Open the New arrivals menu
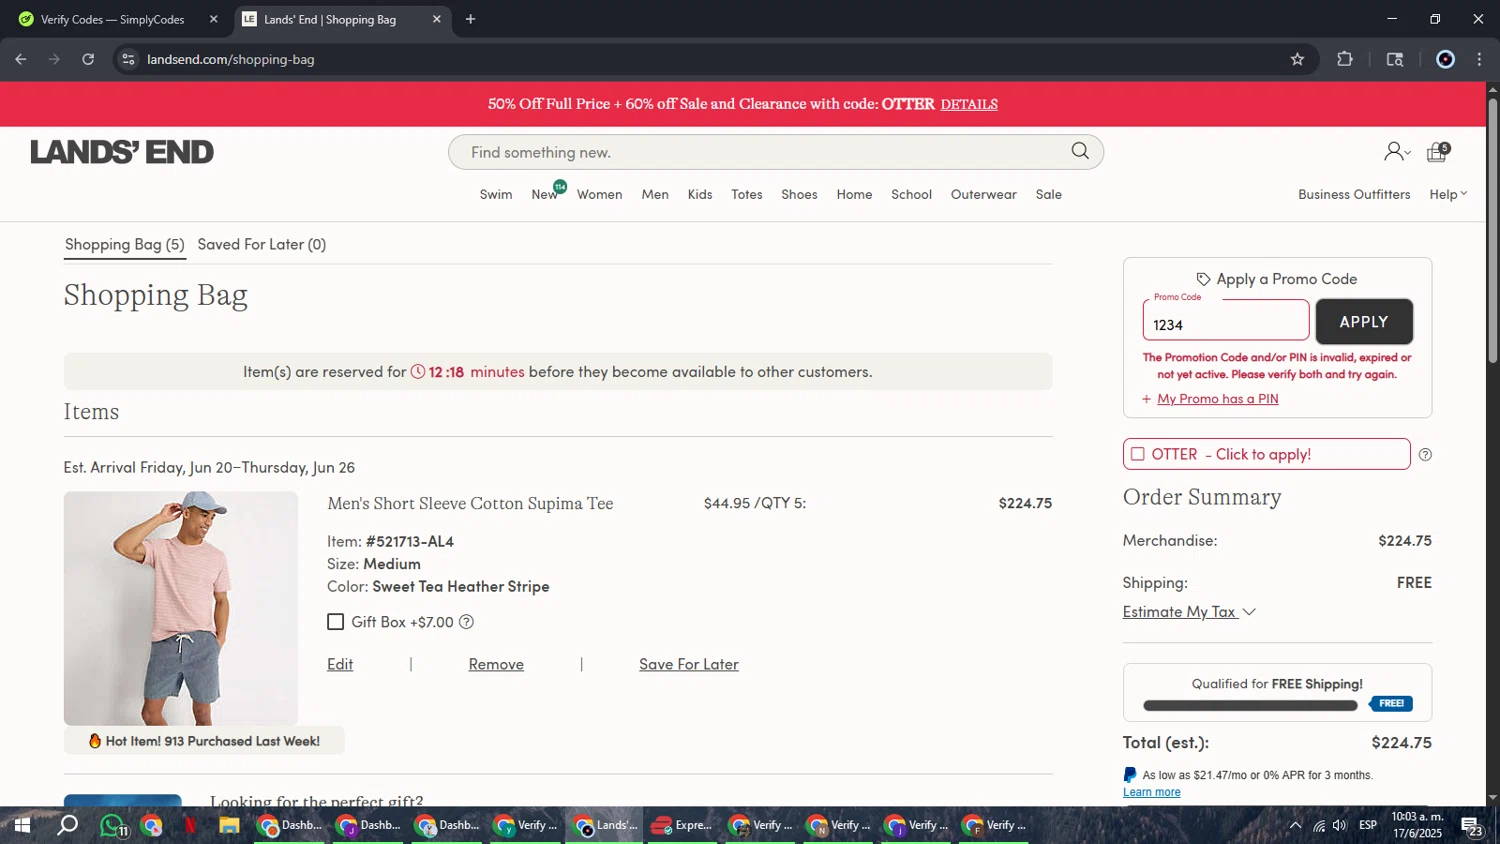1500x844 pixels. tap(545, 194)
